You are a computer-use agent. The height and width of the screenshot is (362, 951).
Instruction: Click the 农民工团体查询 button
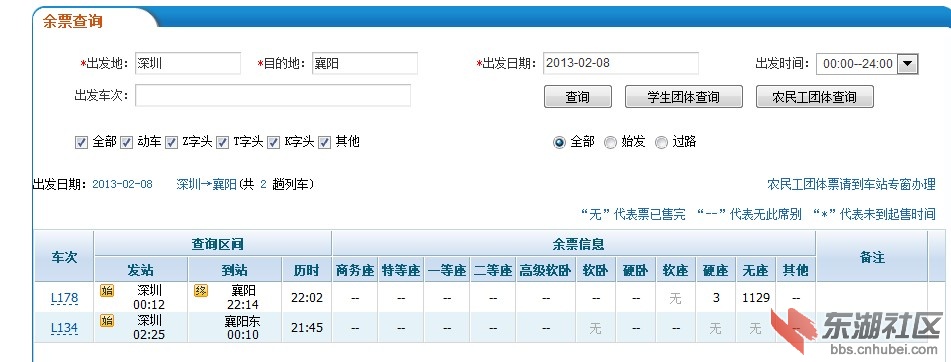tap(815, 97)
